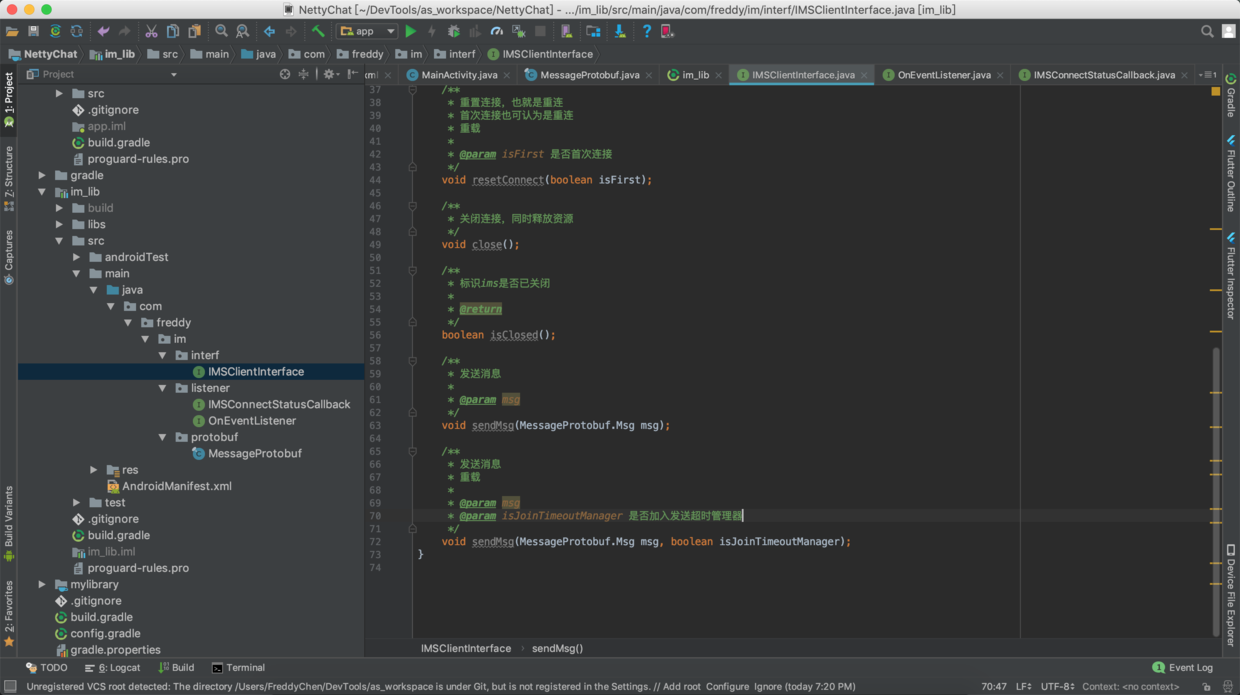Screen dimensions: 1240x695
Task: Toggle the Logcat panel open
Action: (110, 667)
